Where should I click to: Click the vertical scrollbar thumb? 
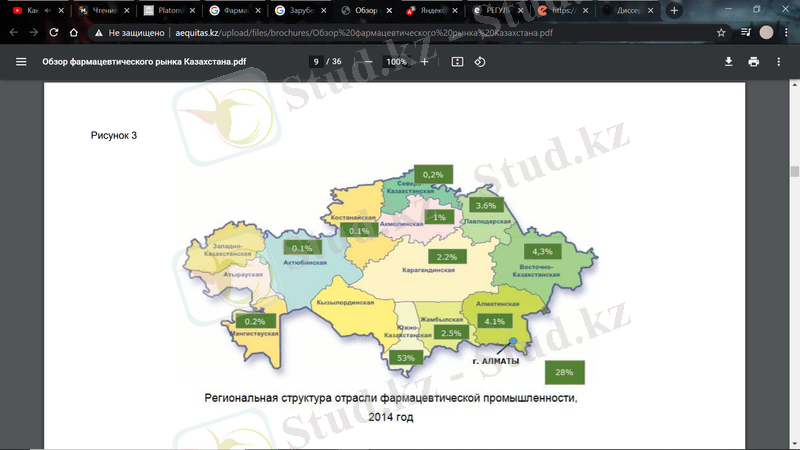tap(794, 171)
